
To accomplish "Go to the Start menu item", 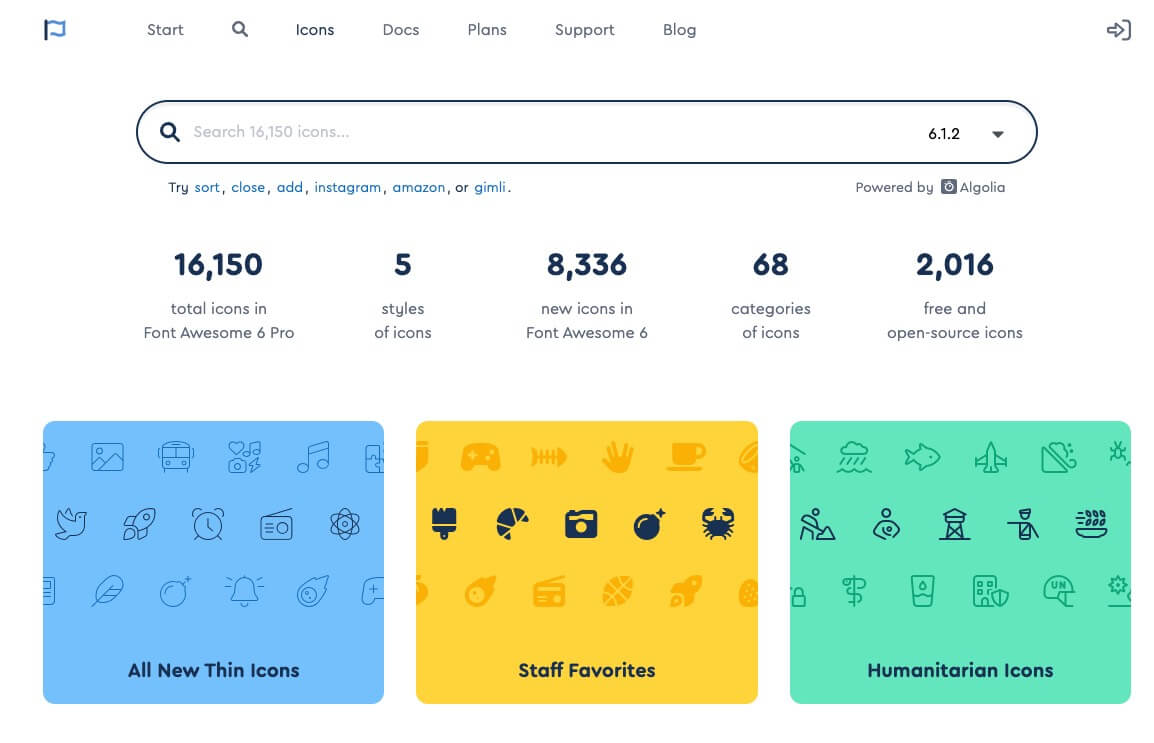I will pos(165,29).
